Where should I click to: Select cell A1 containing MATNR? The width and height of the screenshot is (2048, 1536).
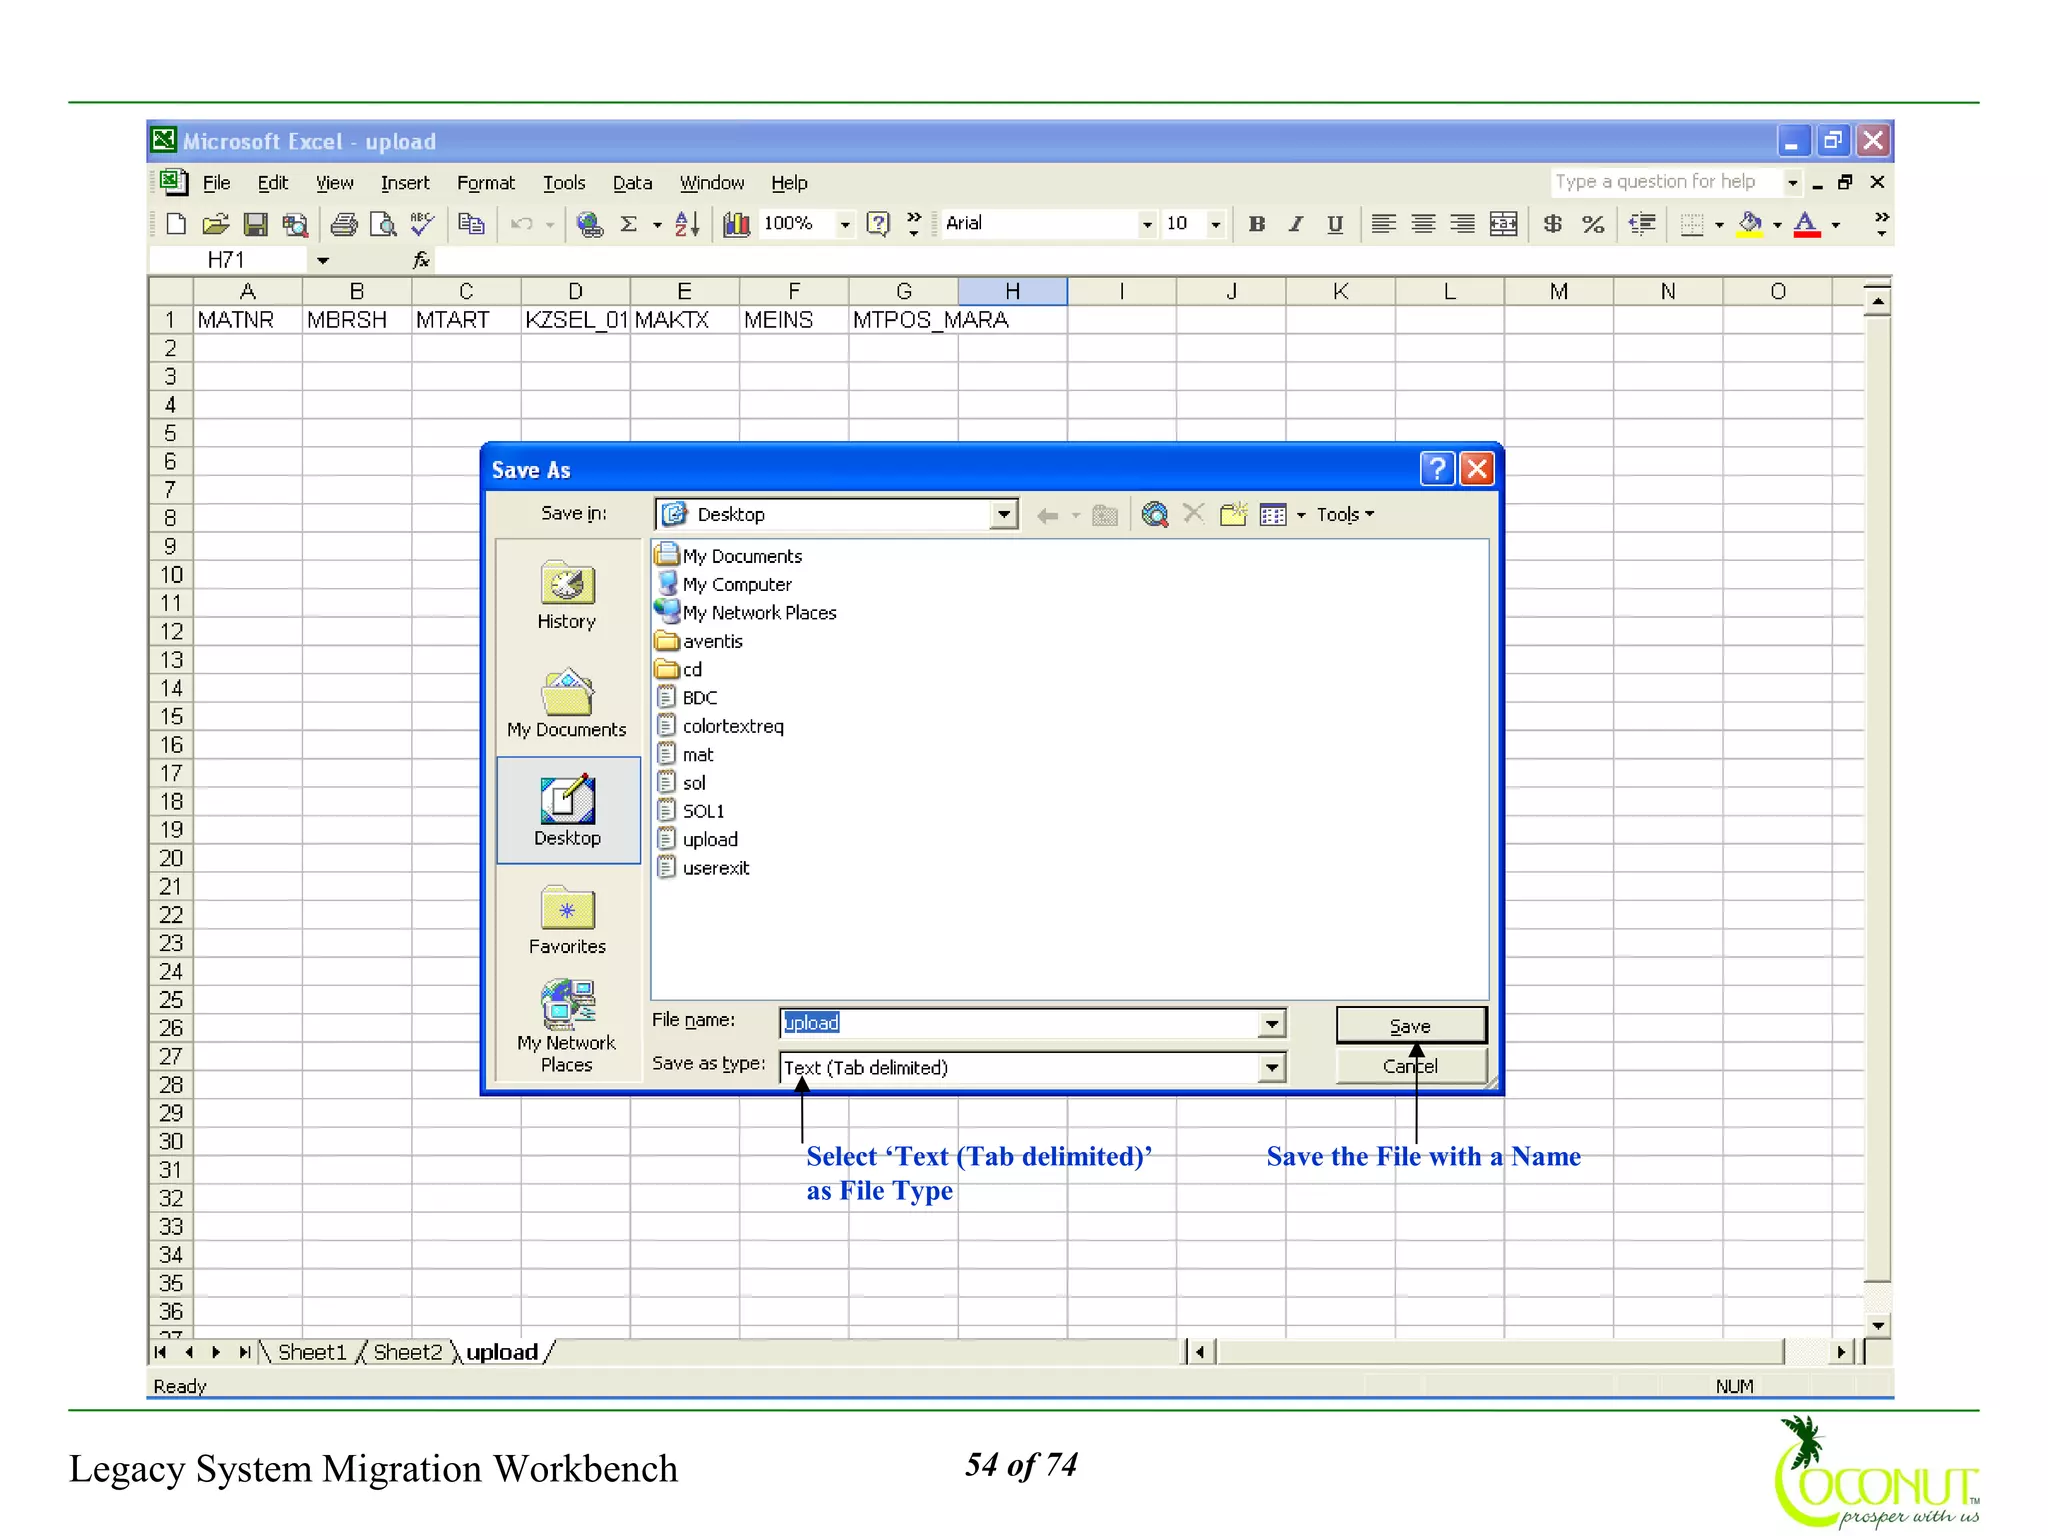coord(247,320)
